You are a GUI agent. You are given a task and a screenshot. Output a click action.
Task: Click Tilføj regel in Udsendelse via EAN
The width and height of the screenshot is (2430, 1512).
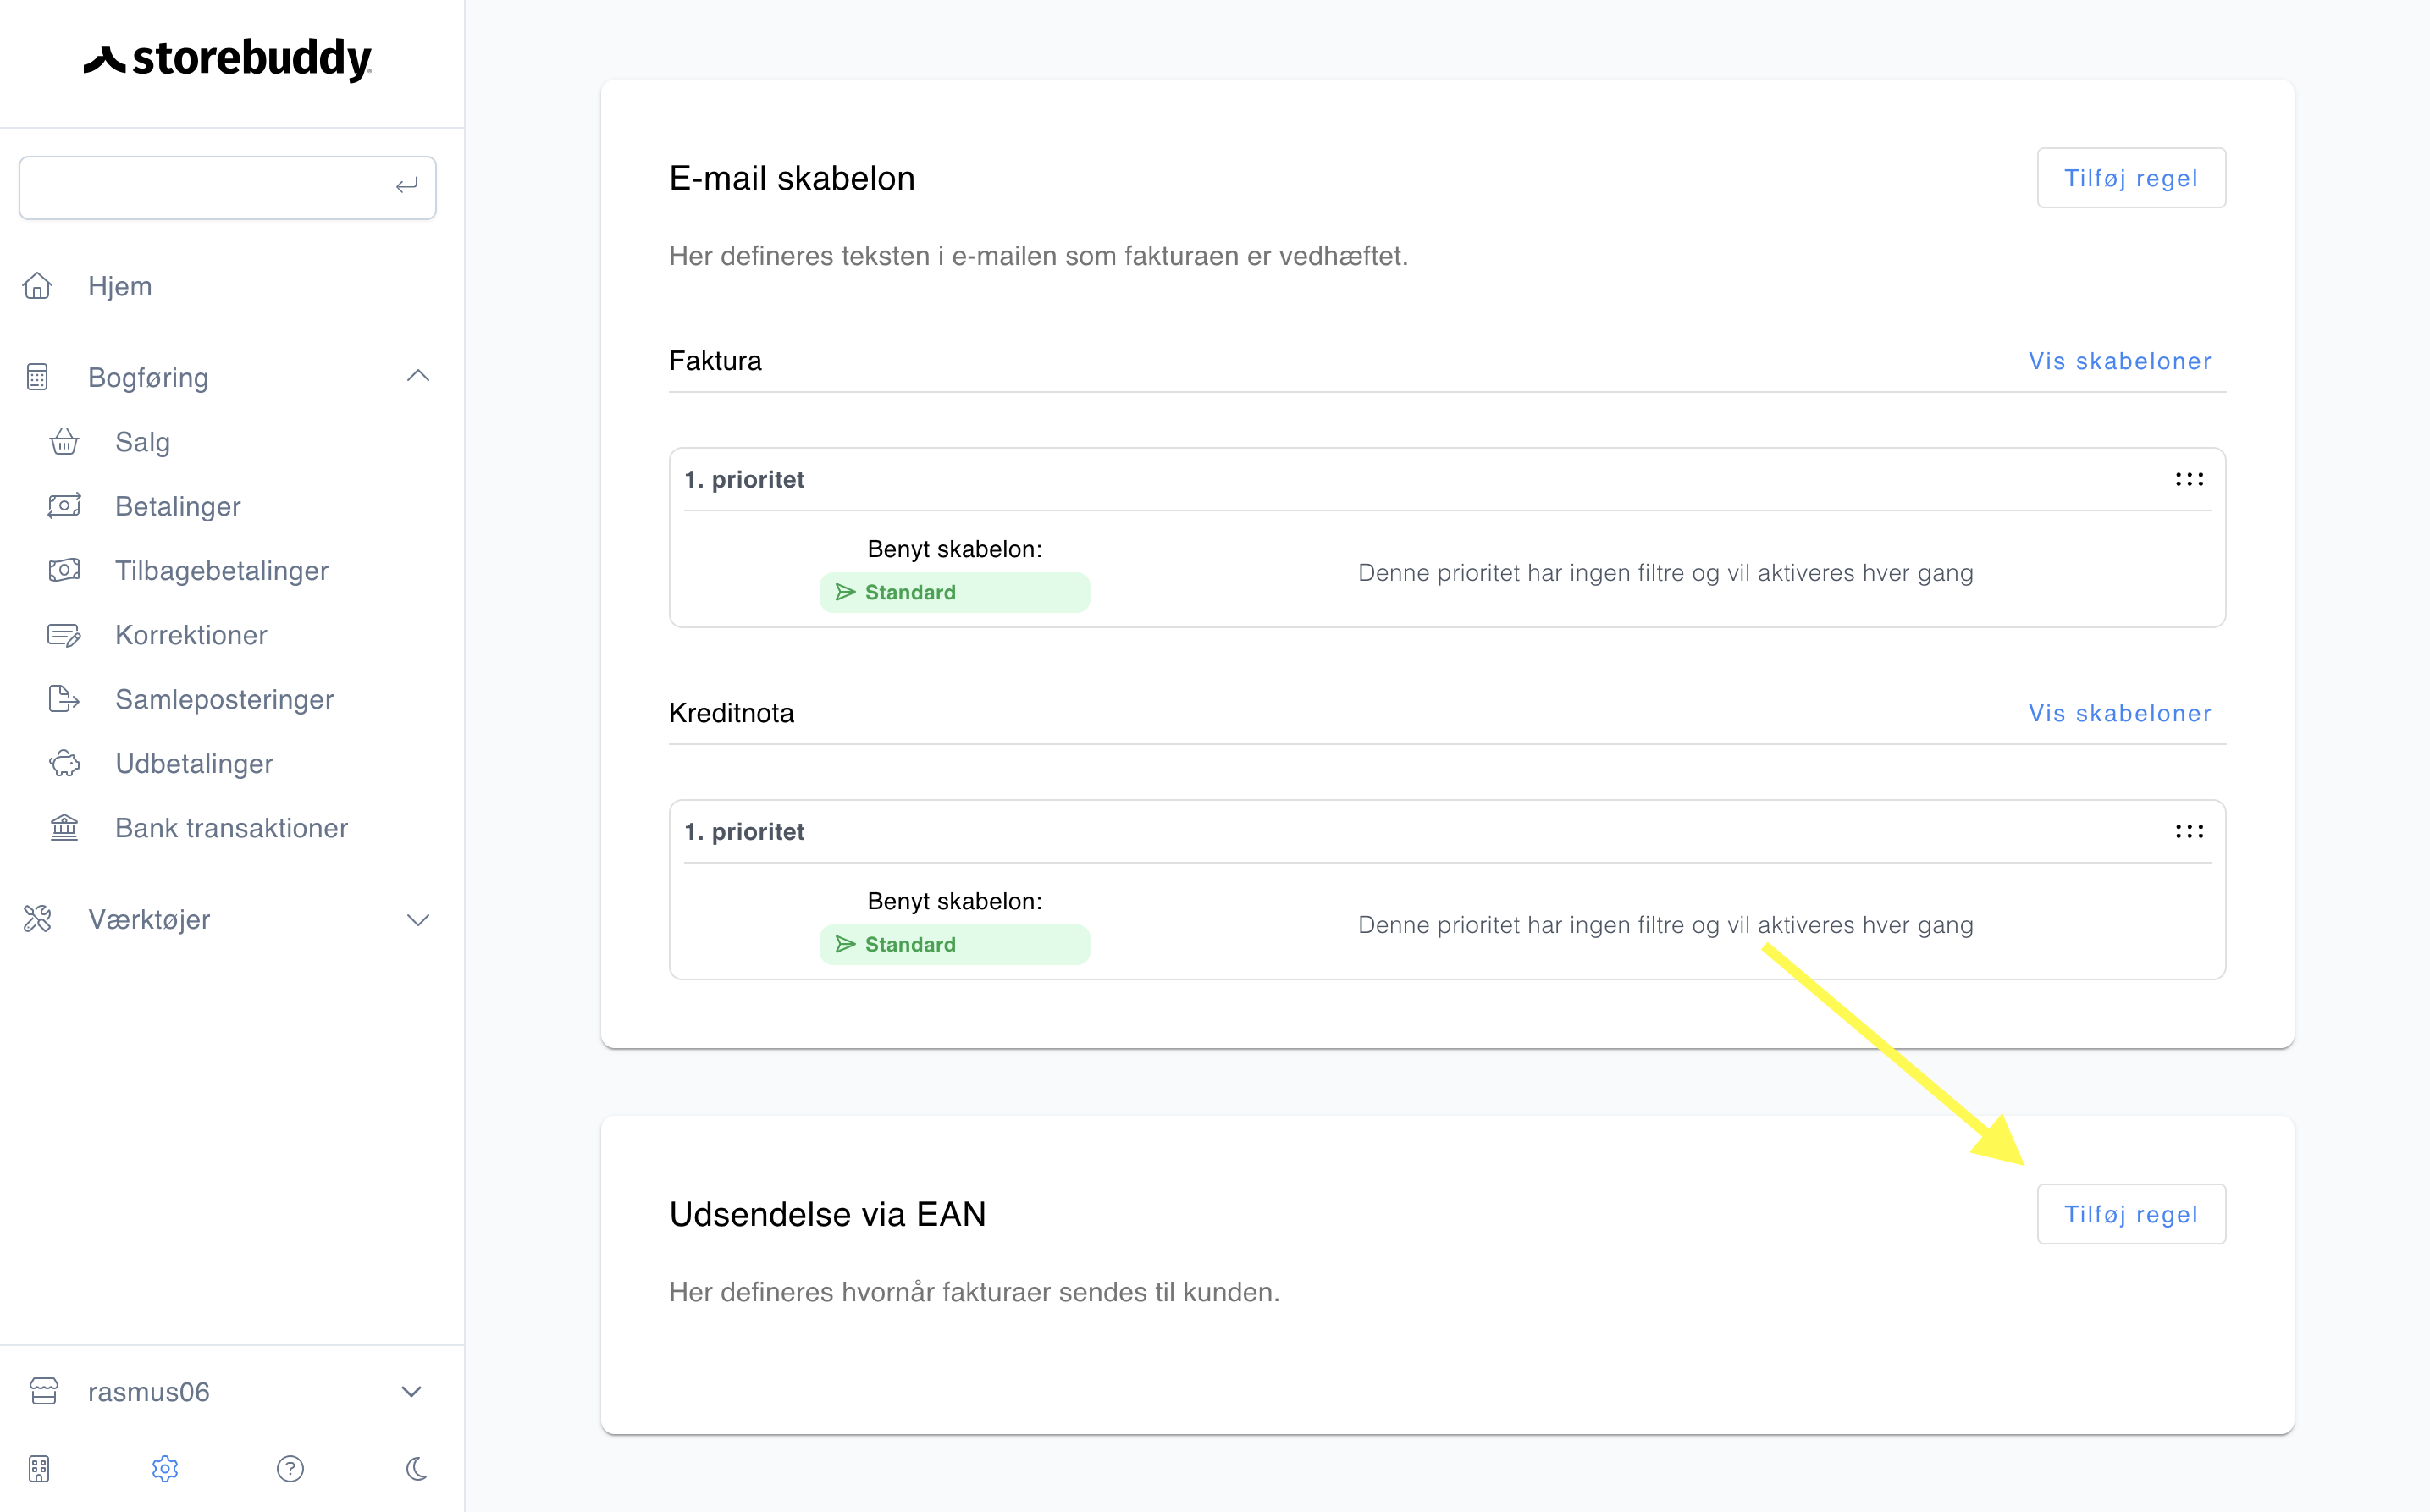[x=2131, y=1214]
